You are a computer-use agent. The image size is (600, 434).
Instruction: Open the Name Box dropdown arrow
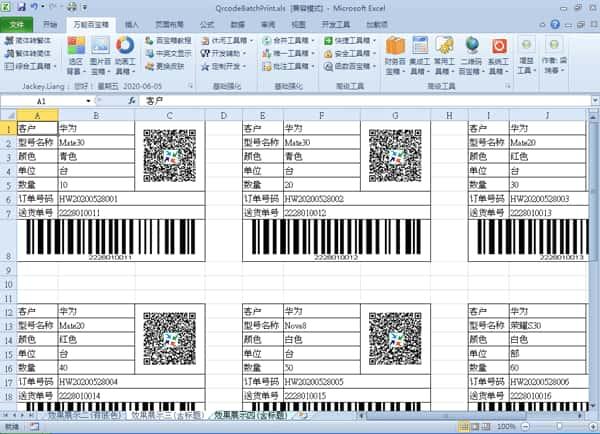pos(88,101)
